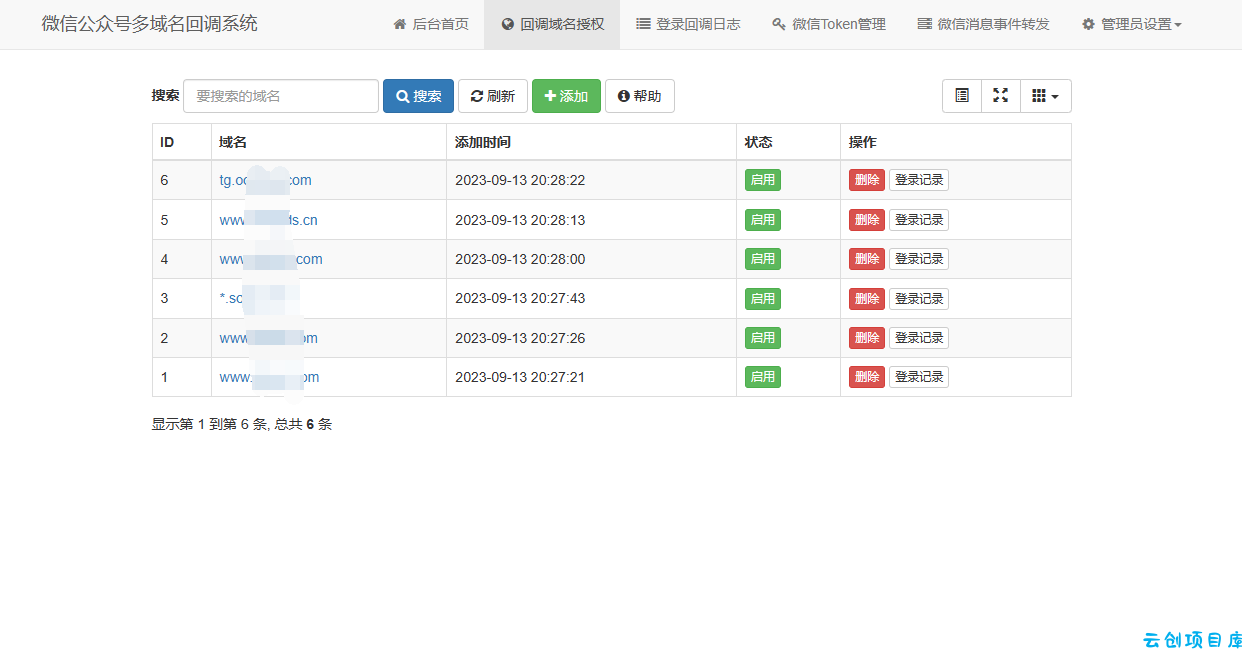The image size is (1242, 665).
Task: Delete the domain with ID 3
Action: coord(867,298)
